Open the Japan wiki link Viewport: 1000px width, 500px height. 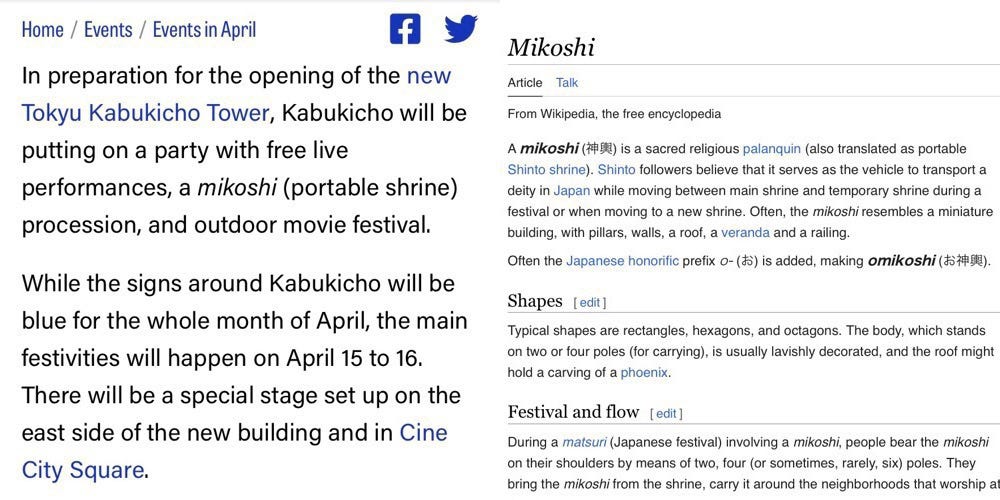[x=571, y=191]
